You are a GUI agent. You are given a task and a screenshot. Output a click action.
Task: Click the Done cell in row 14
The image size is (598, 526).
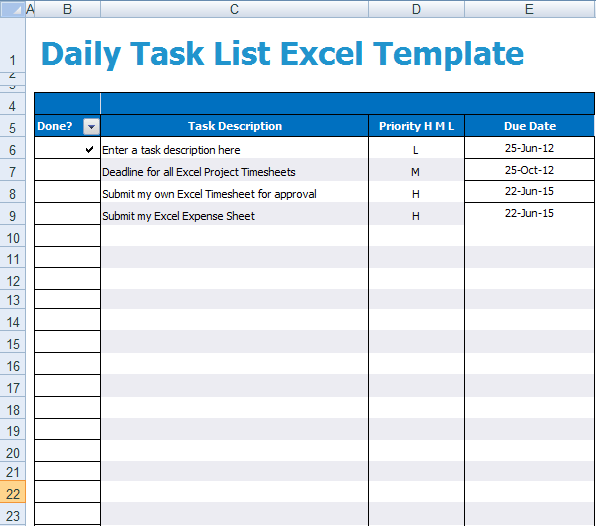point(68,320)
